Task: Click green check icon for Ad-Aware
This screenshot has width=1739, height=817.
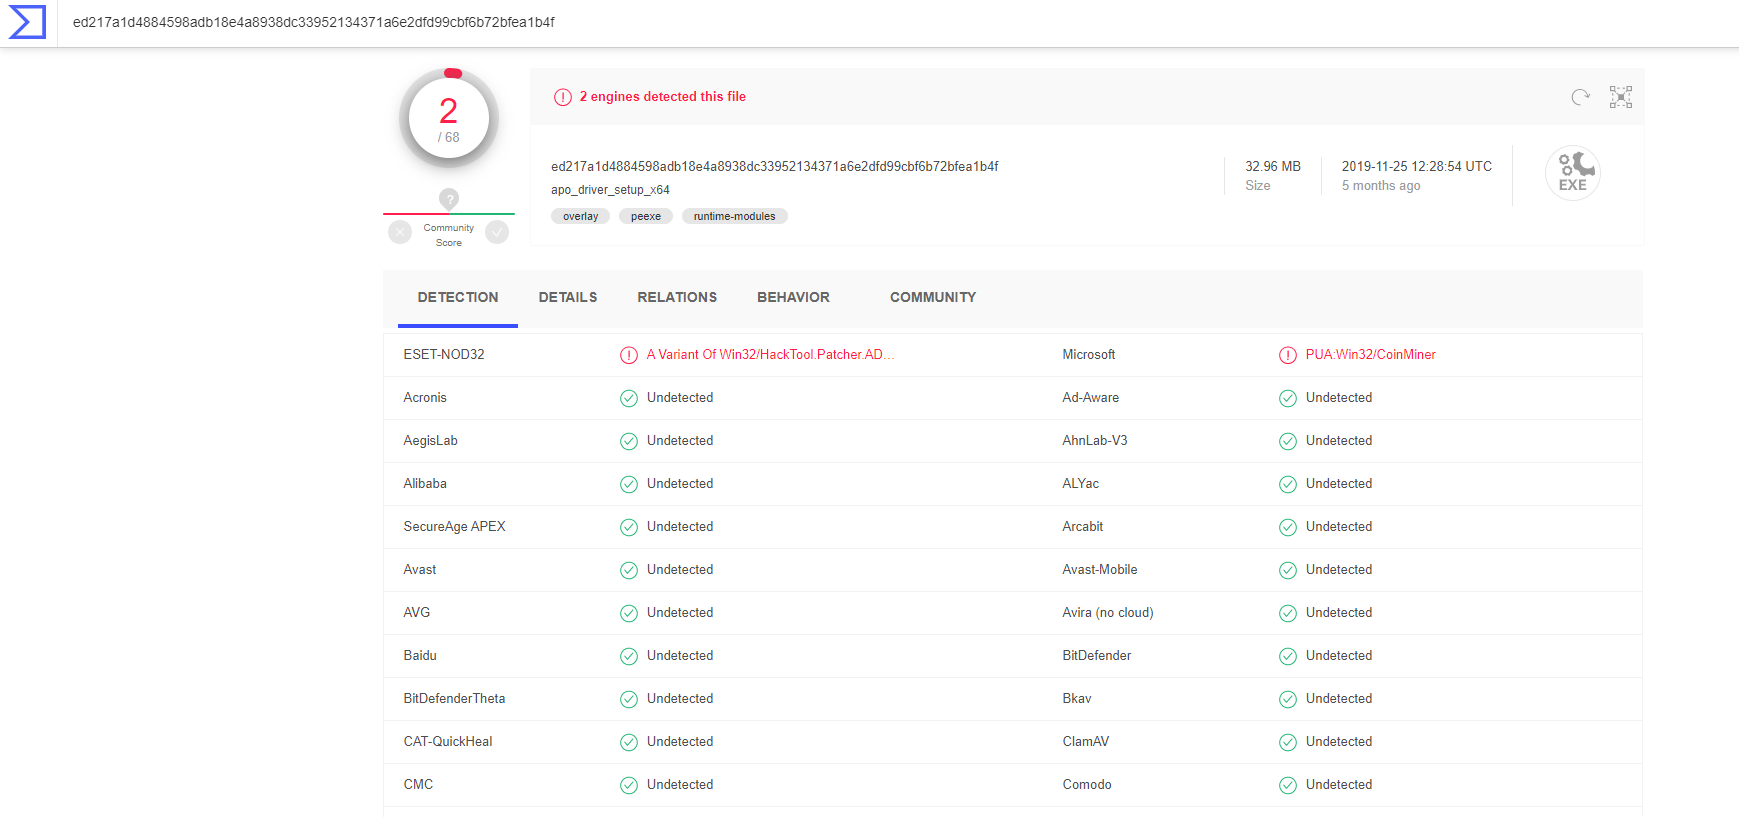Action: 1288,398
